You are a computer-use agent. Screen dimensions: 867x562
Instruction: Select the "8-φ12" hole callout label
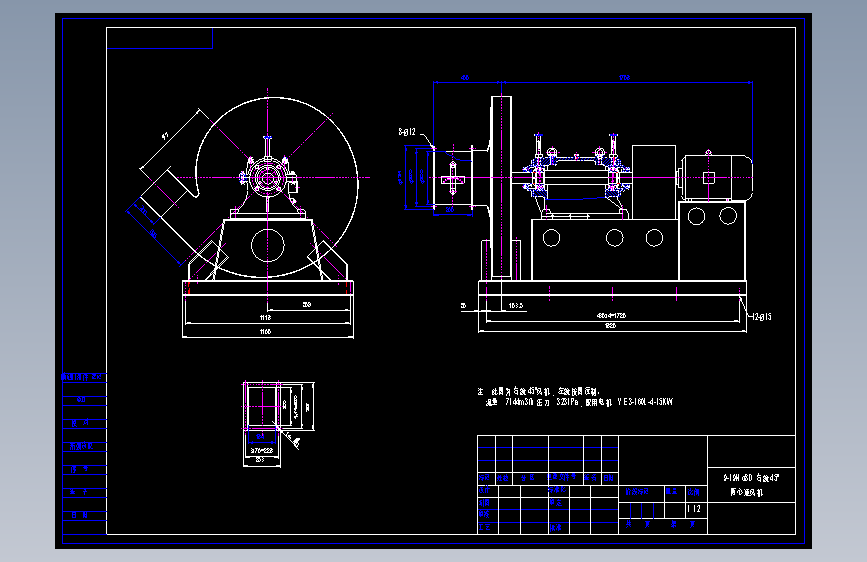[406, 132]
